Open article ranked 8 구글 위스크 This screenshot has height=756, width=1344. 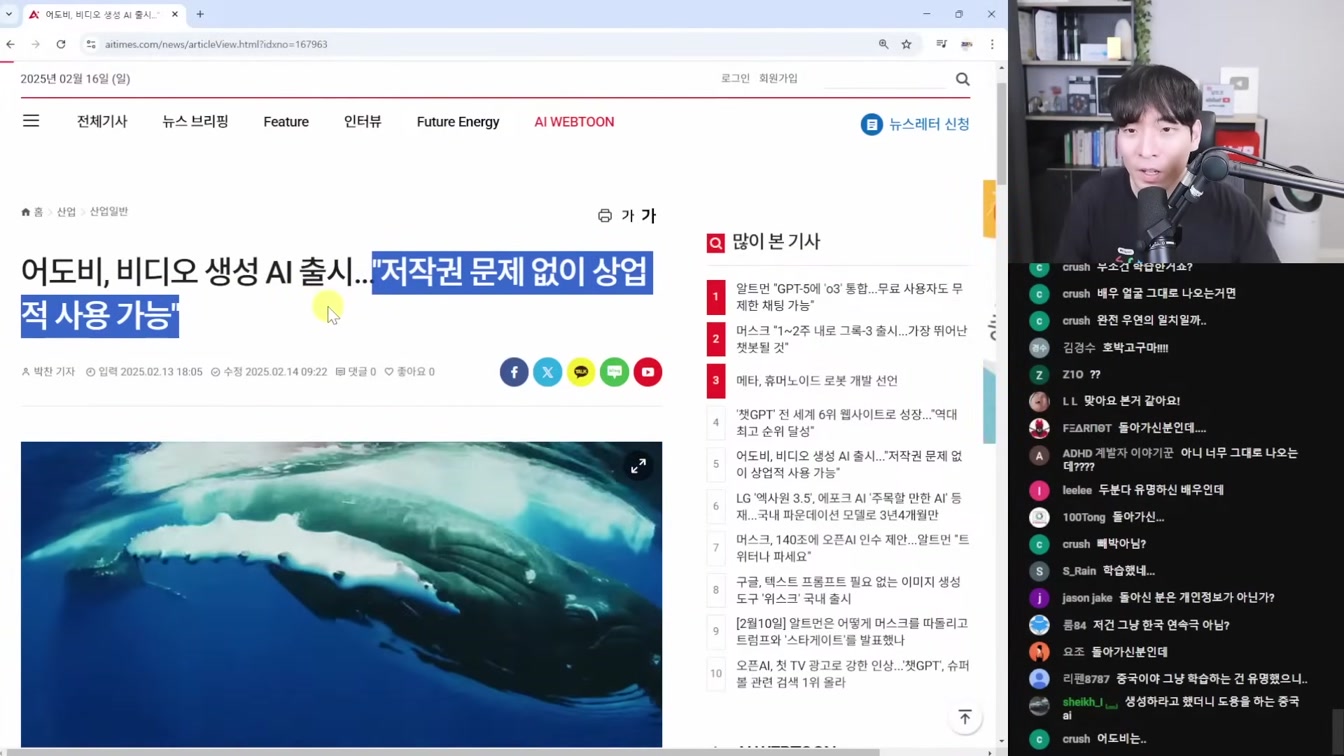(x=848, y=590)
